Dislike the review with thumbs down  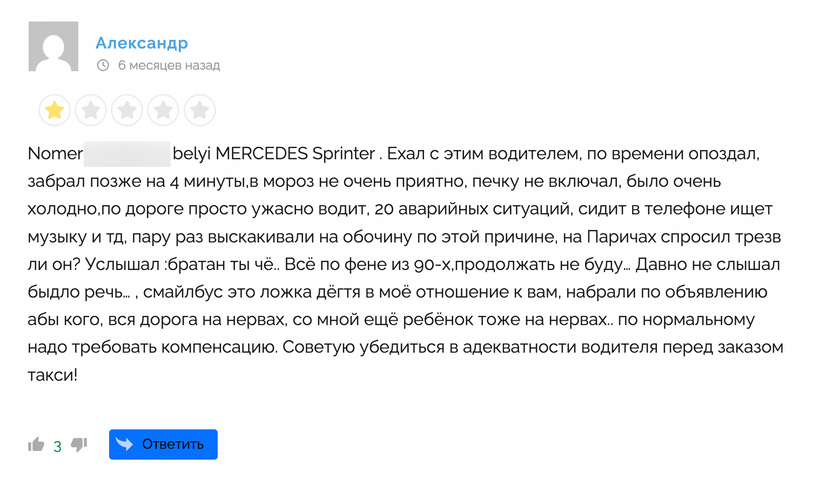click(80, 444)
